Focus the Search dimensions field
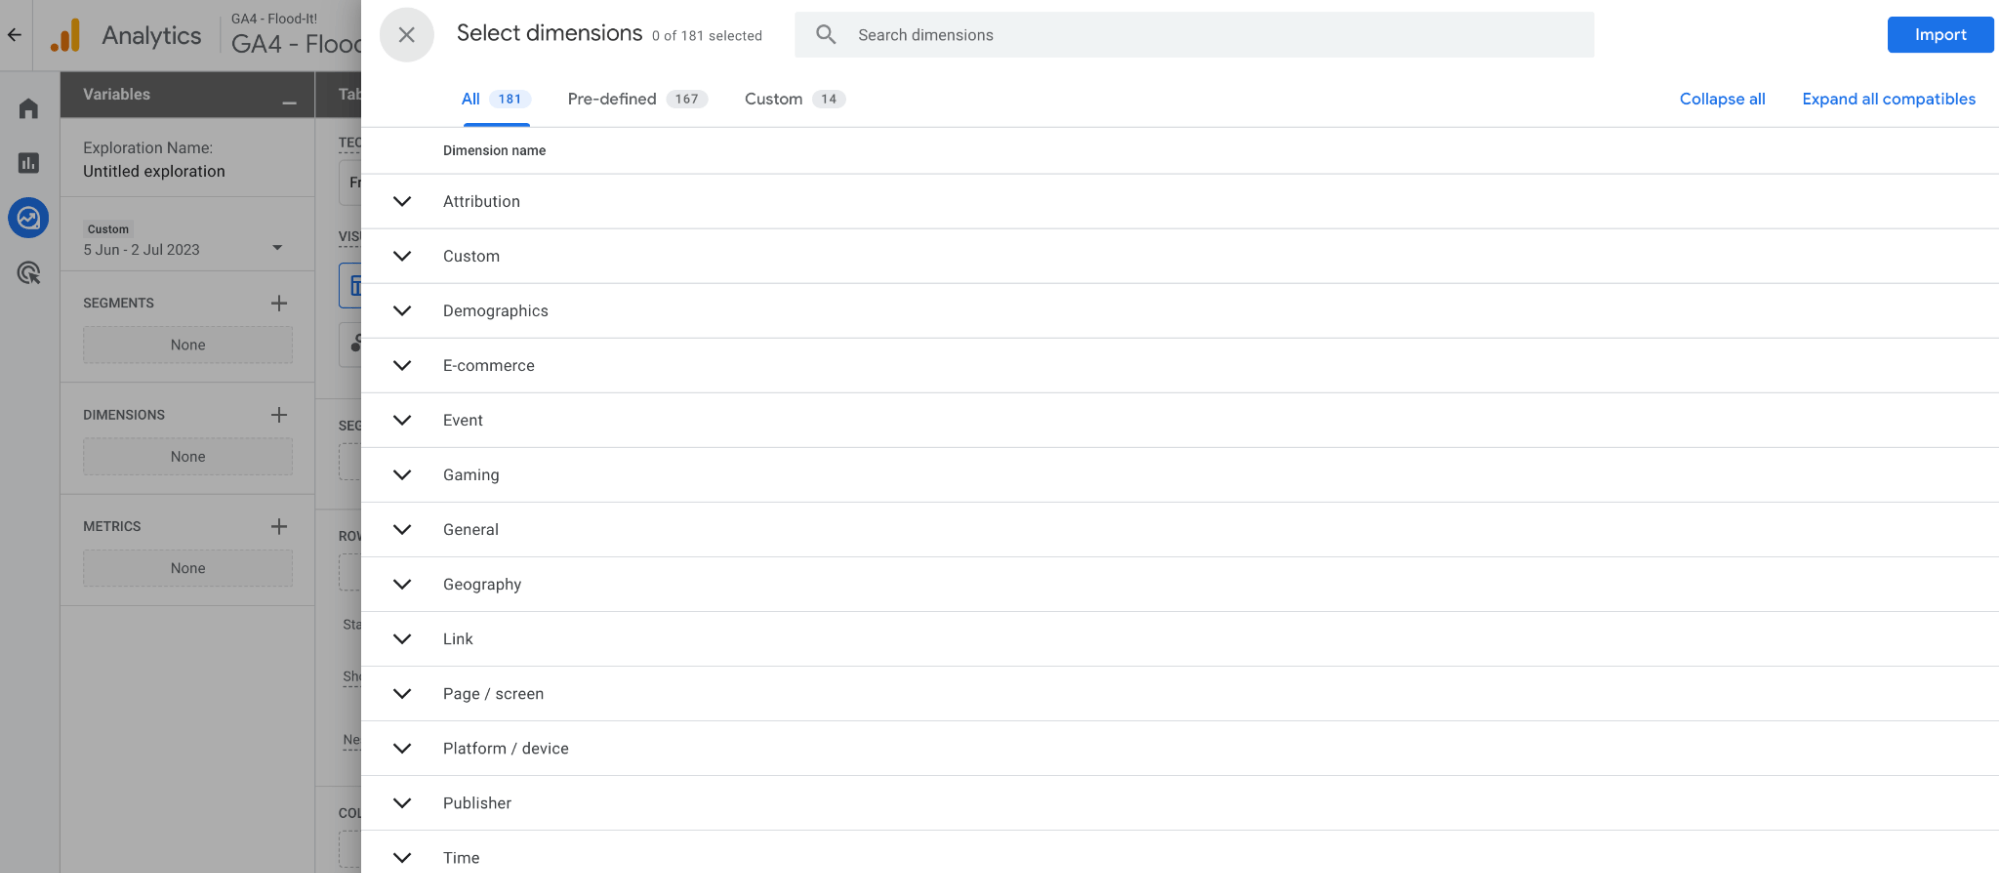Screen dimensions: 1999x873 click(x=1194, y=35)
